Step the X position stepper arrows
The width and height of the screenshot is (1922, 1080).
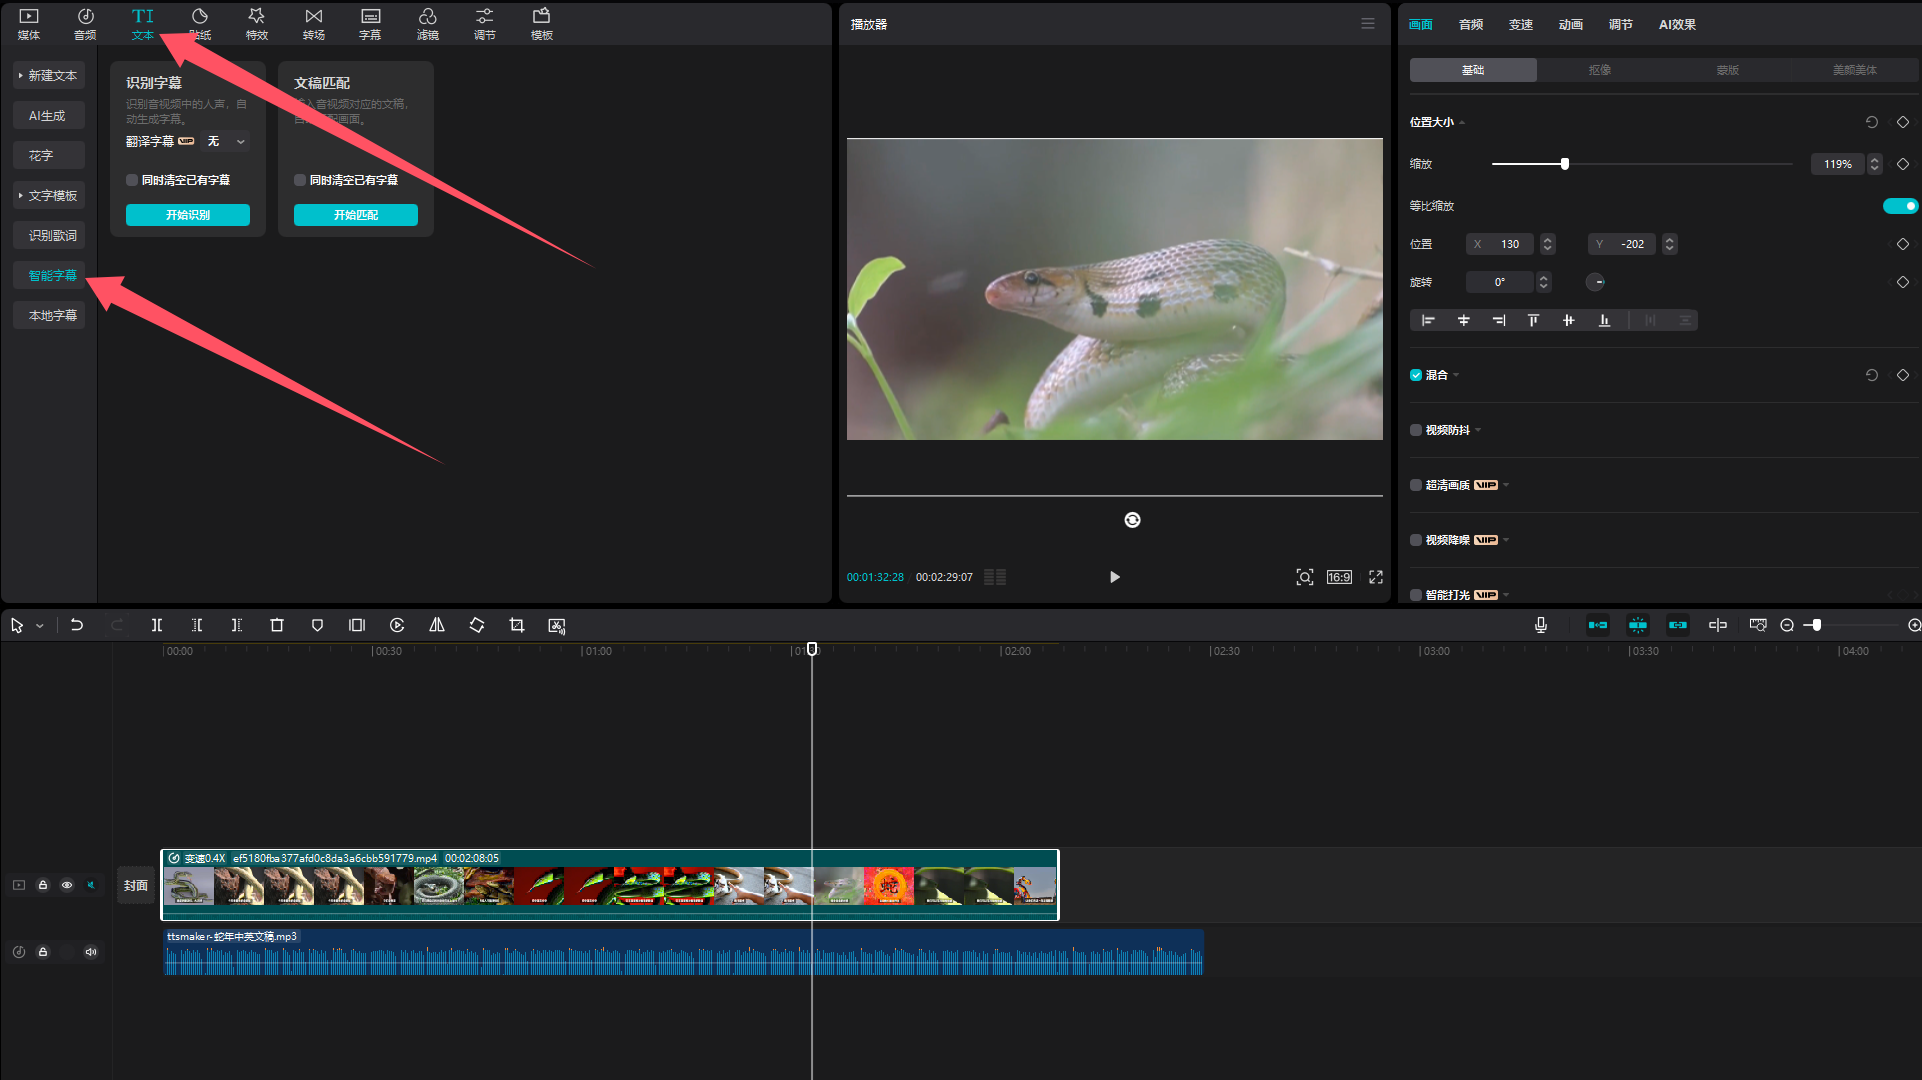tap(1548, 244)
